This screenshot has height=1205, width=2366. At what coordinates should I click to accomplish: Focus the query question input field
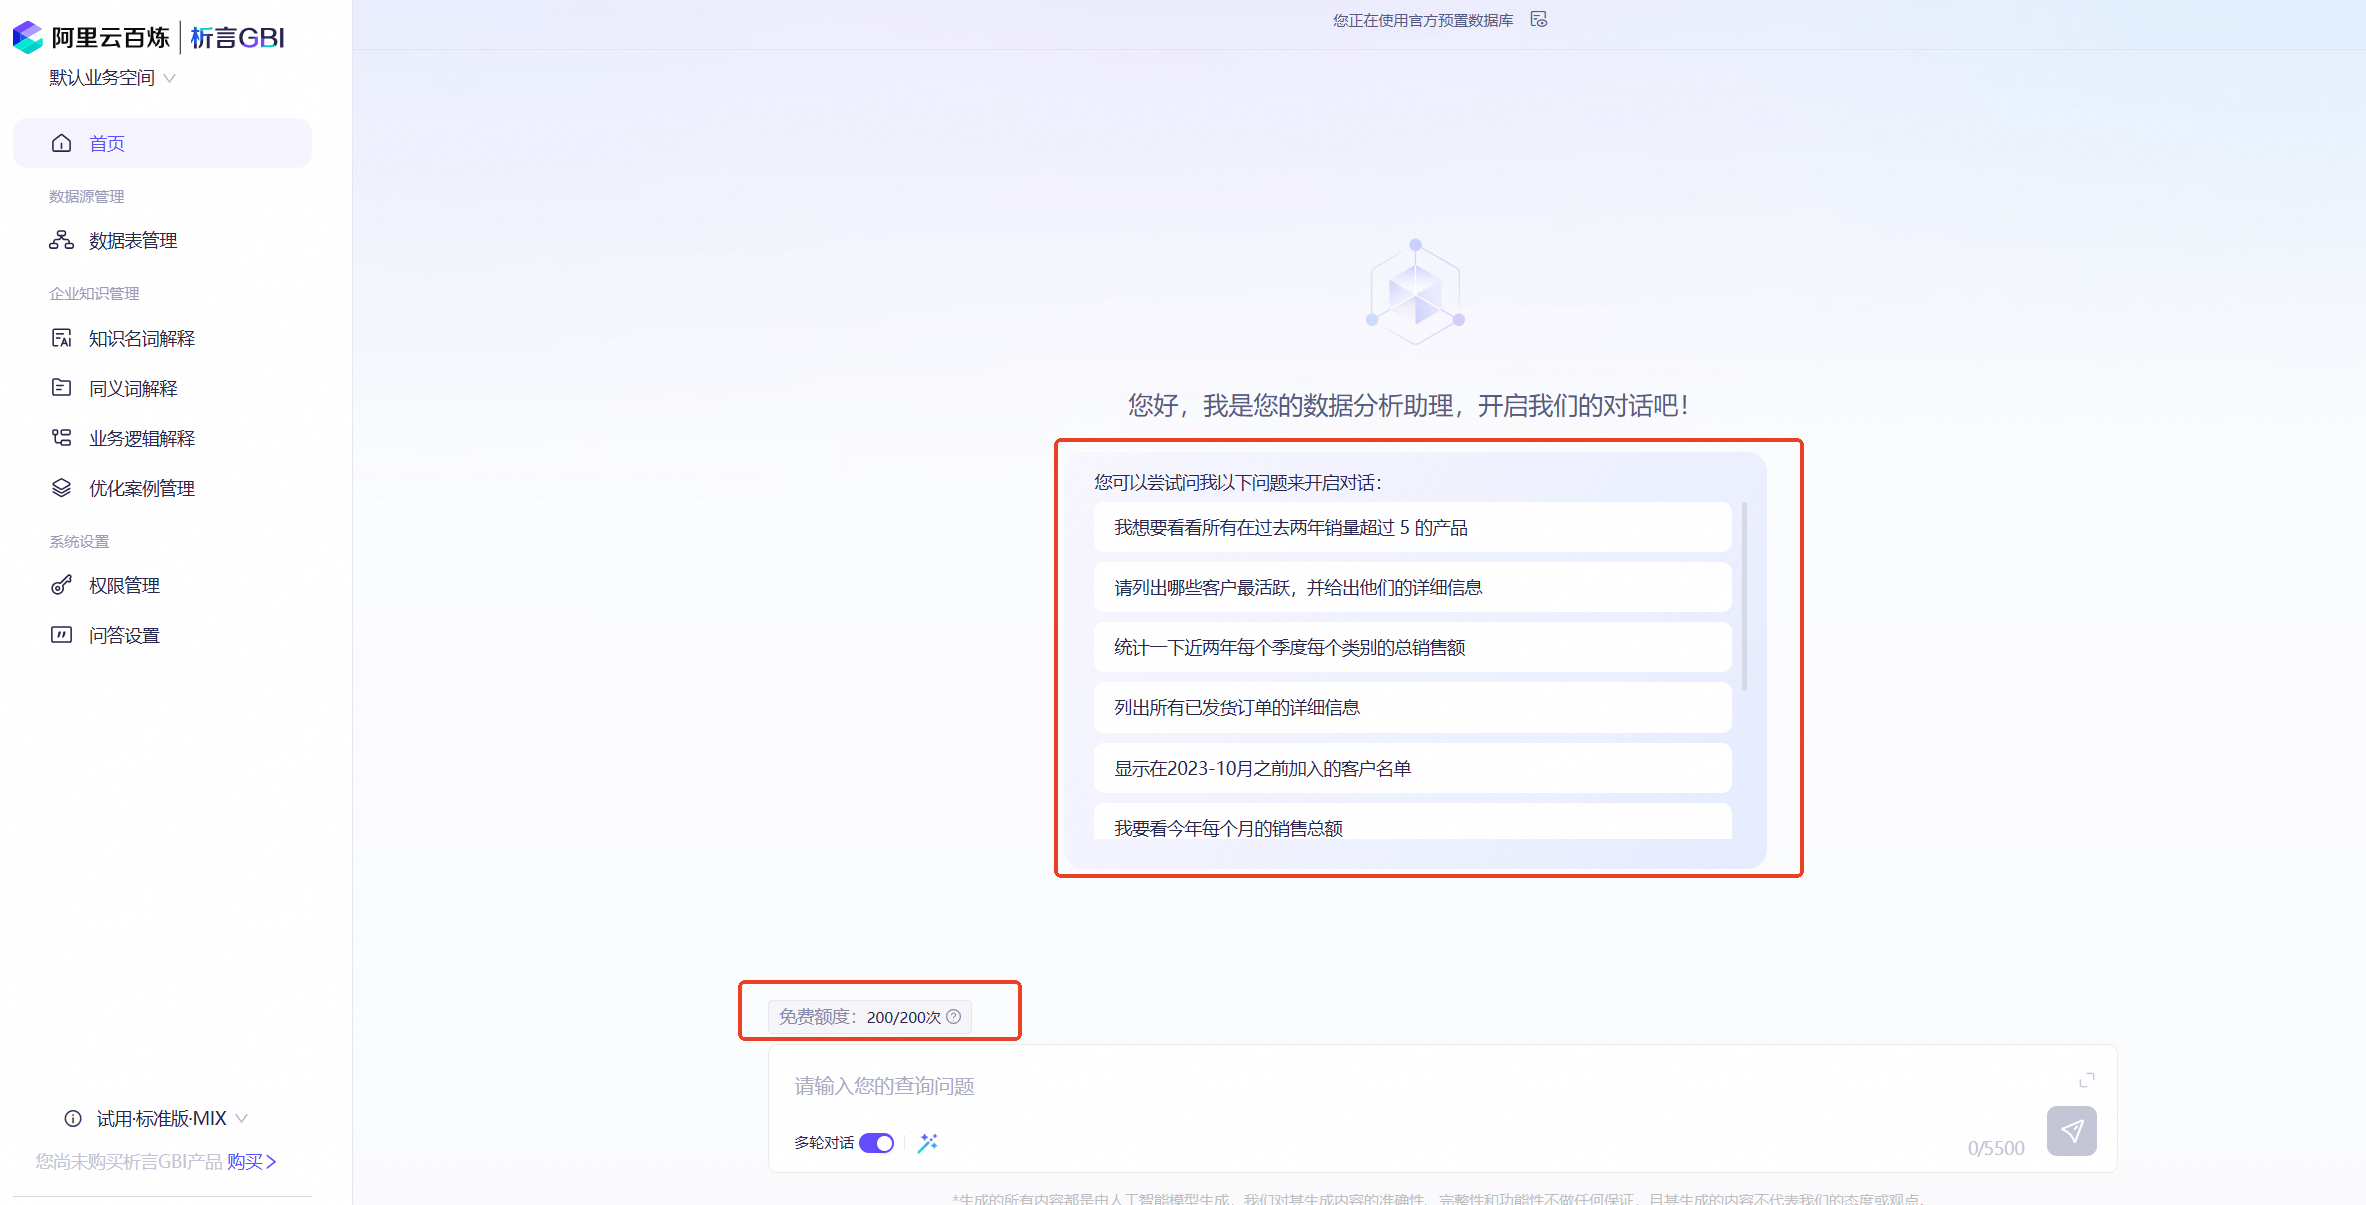[x=1400, y=1086]
